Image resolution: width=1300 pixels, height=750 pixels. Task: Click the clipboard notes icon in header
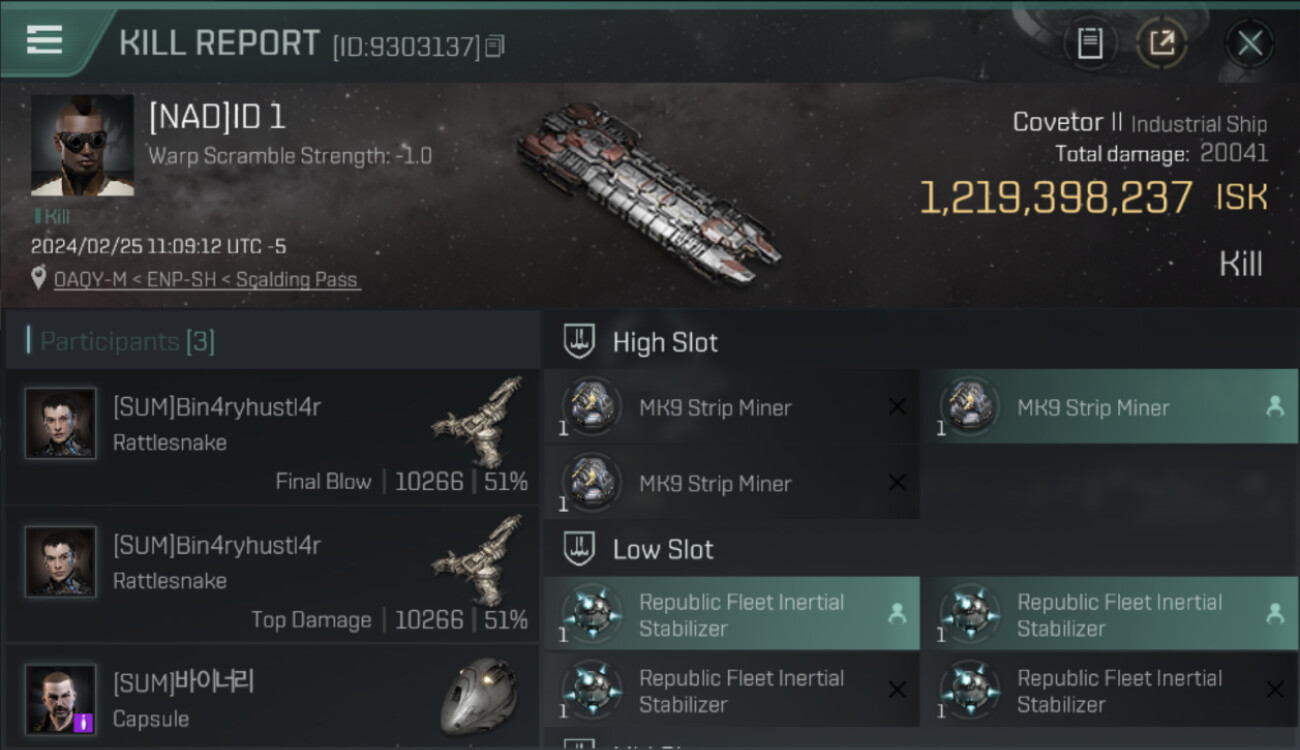coord(1090,43)
